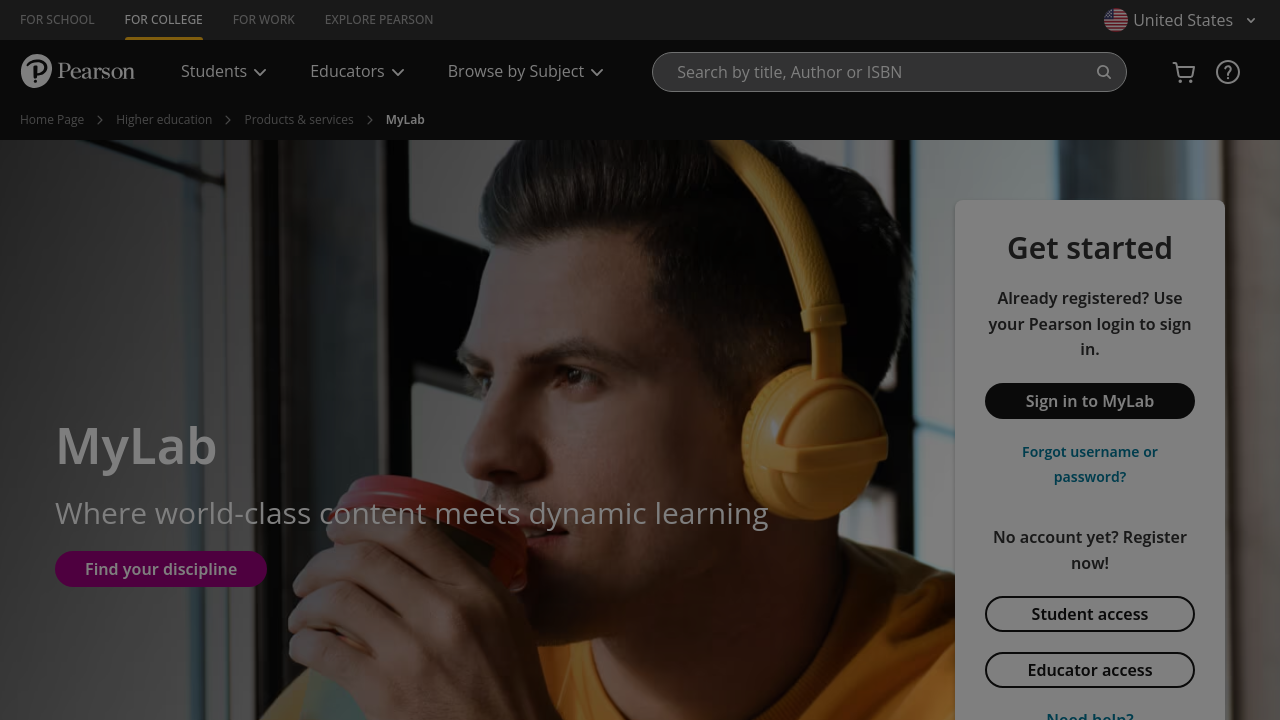Select the For Work tab
The width and height of the screenshot is (1280, 720).
[264, 20]
